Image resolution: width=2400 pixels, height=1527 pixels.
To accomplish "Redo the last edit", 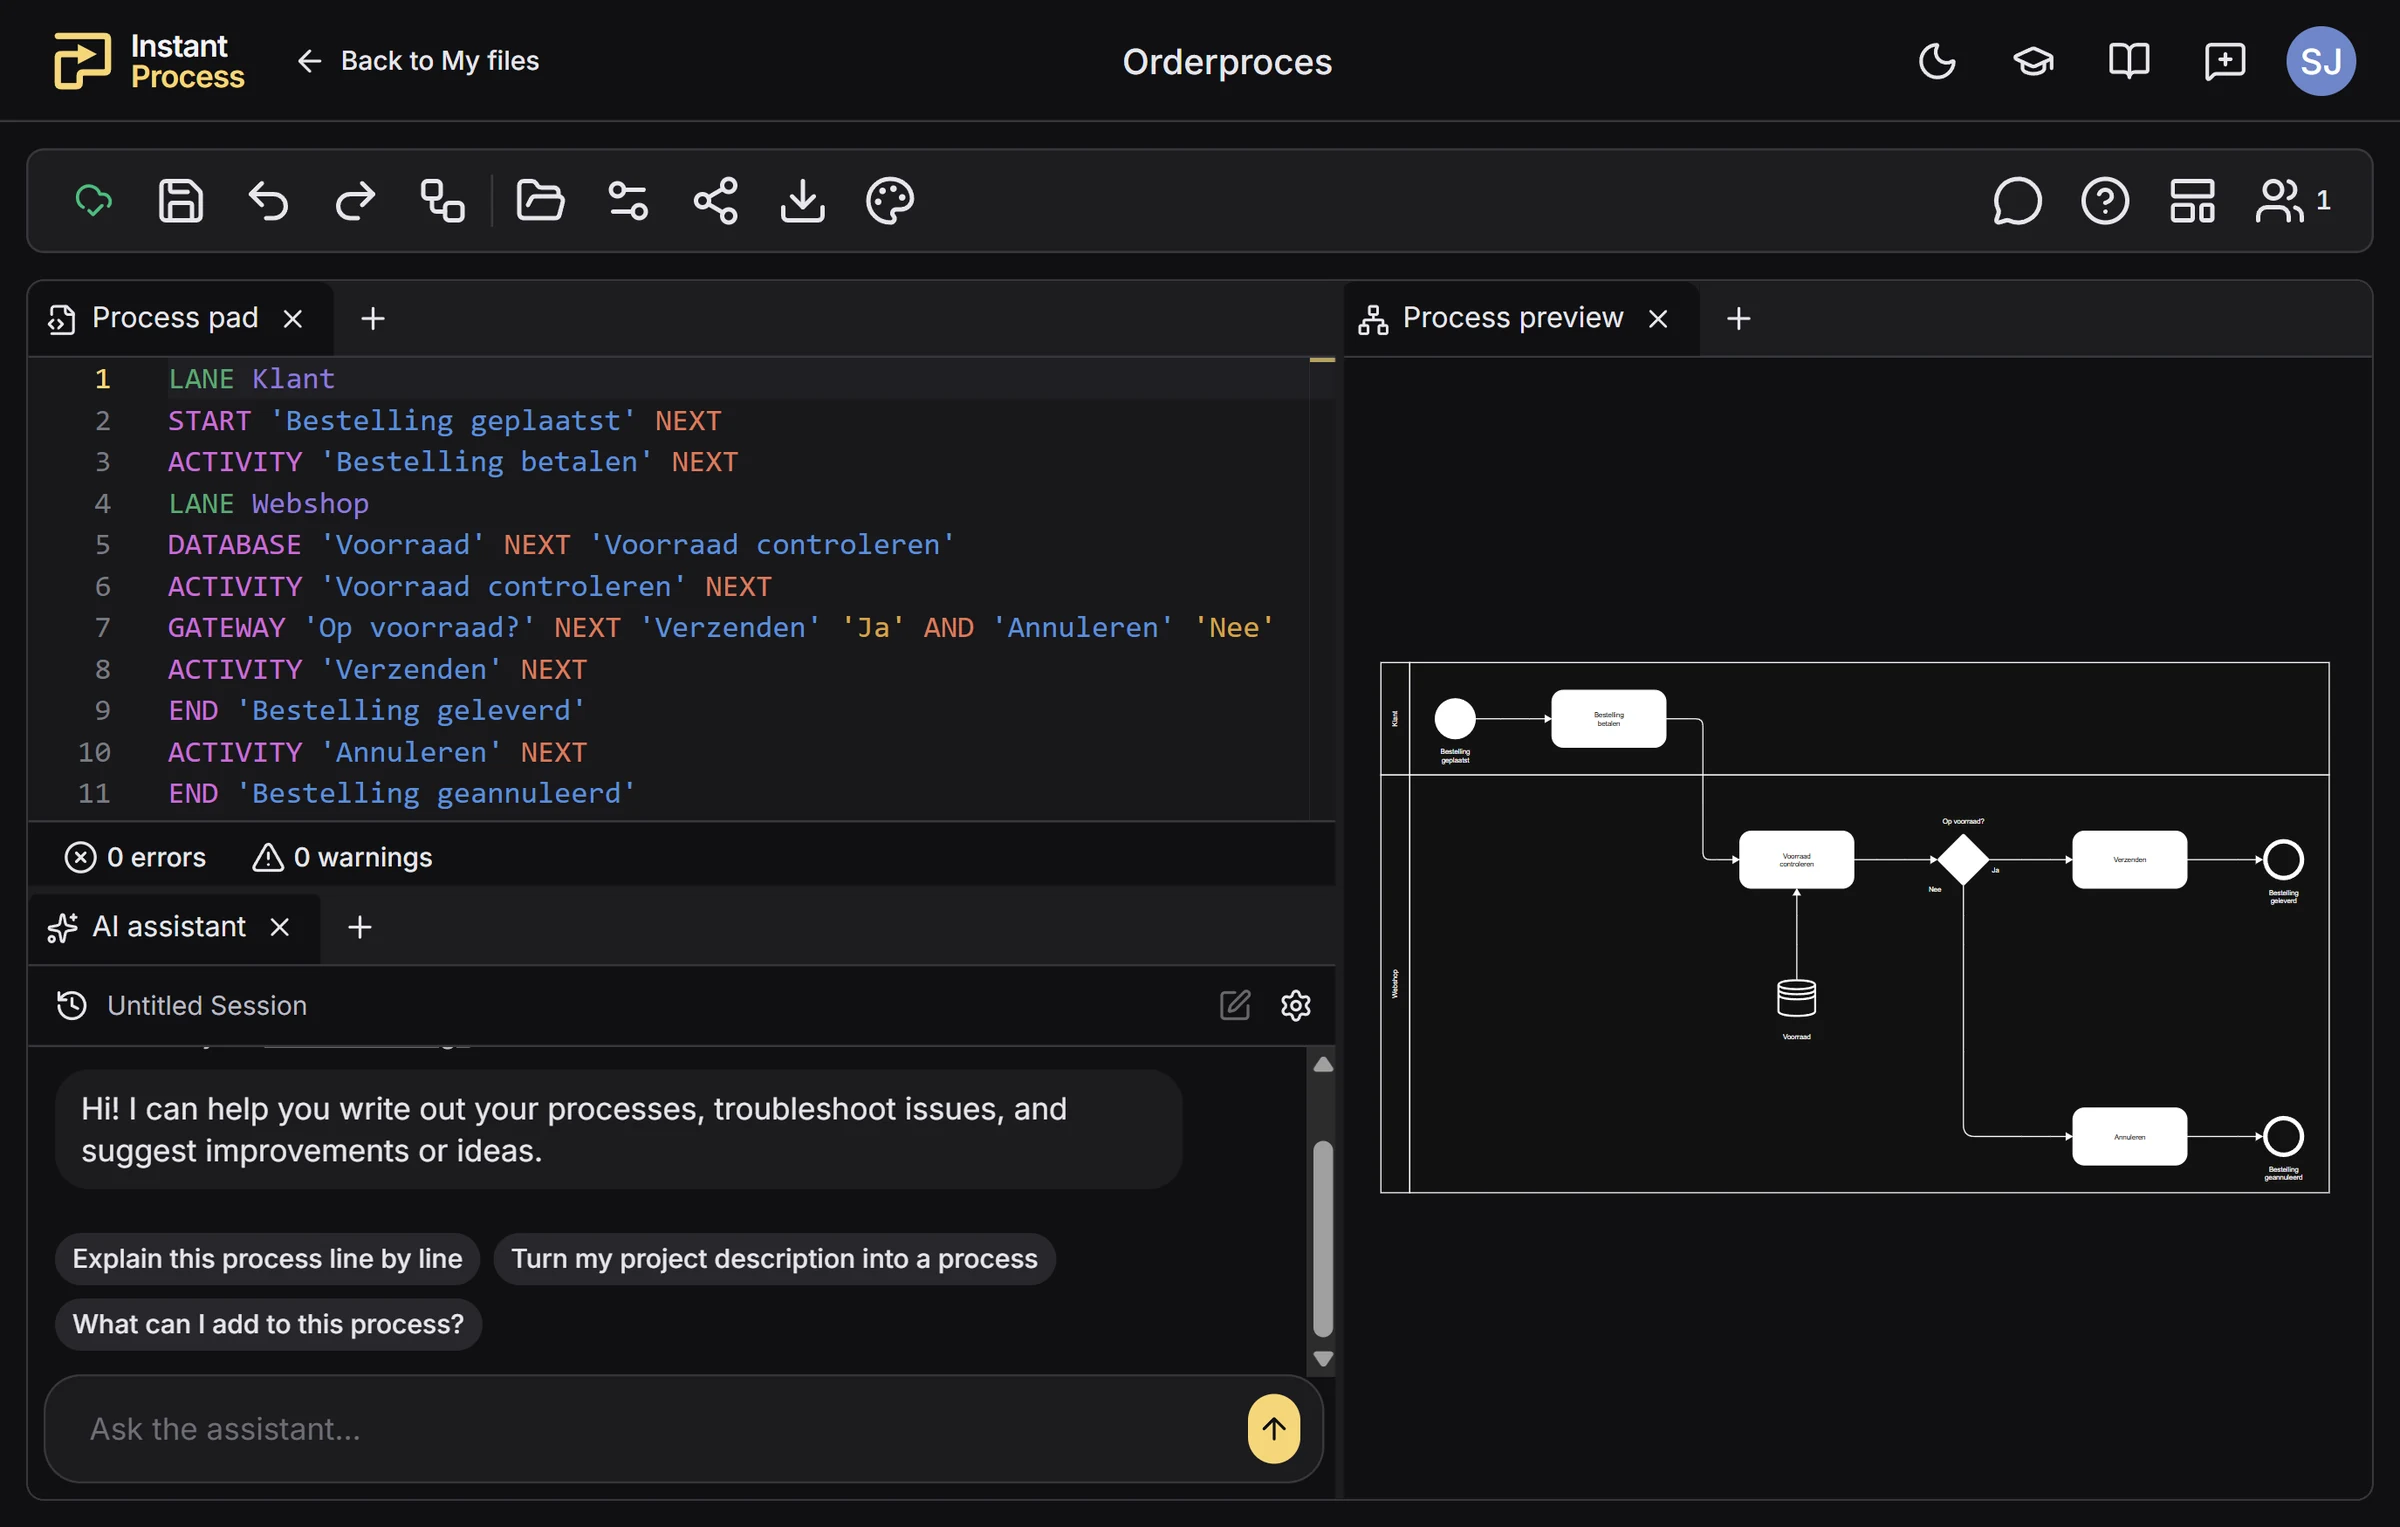I will [355, 201].
